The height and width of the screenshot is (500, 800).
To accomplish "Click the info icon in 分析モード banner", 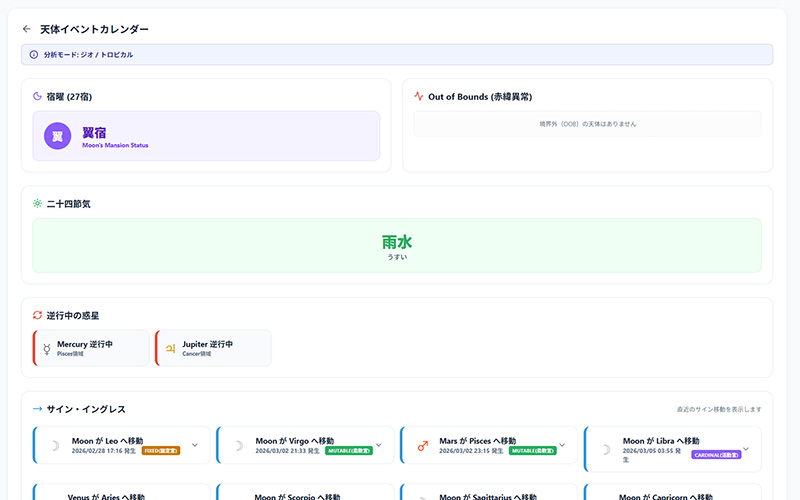I will click(x=35, y=54).
